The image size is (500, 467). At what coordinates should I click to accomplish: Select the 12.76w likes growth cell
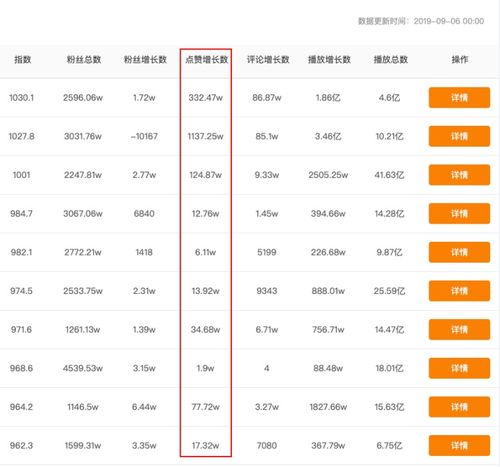point(205,214)
